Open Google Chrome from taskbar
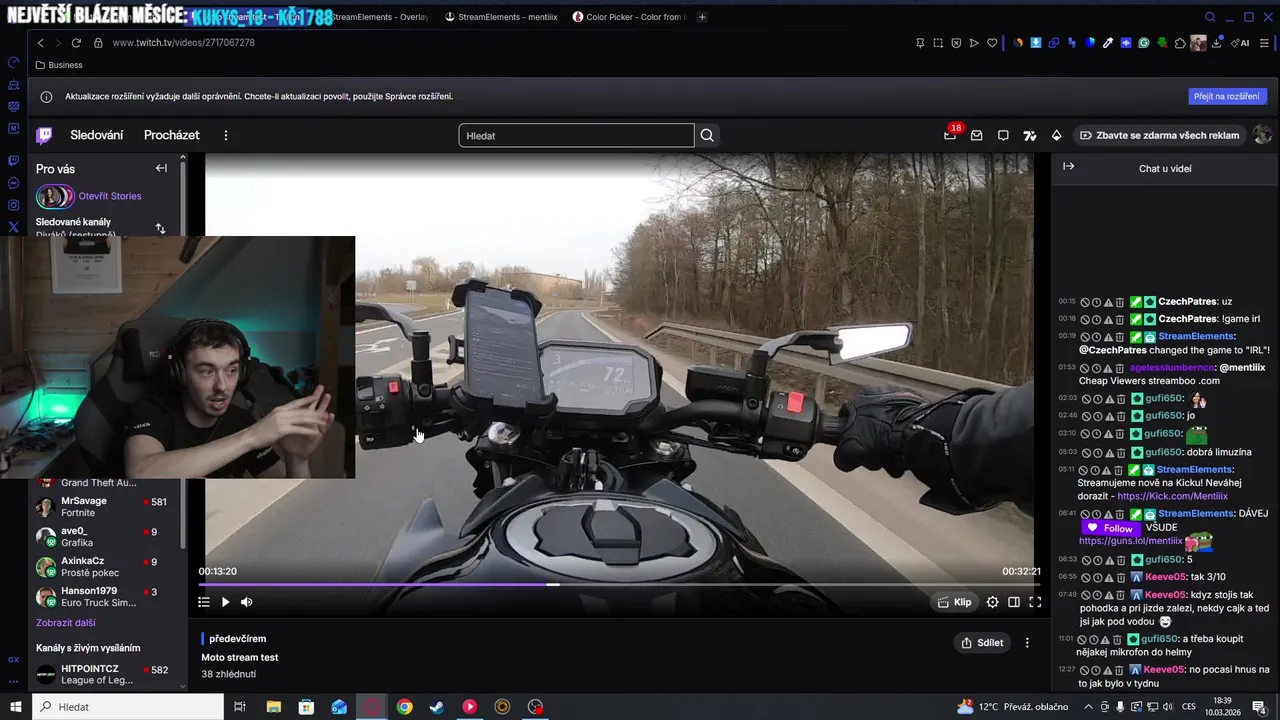The image size is (1280, 720). [x=404, y=707]
